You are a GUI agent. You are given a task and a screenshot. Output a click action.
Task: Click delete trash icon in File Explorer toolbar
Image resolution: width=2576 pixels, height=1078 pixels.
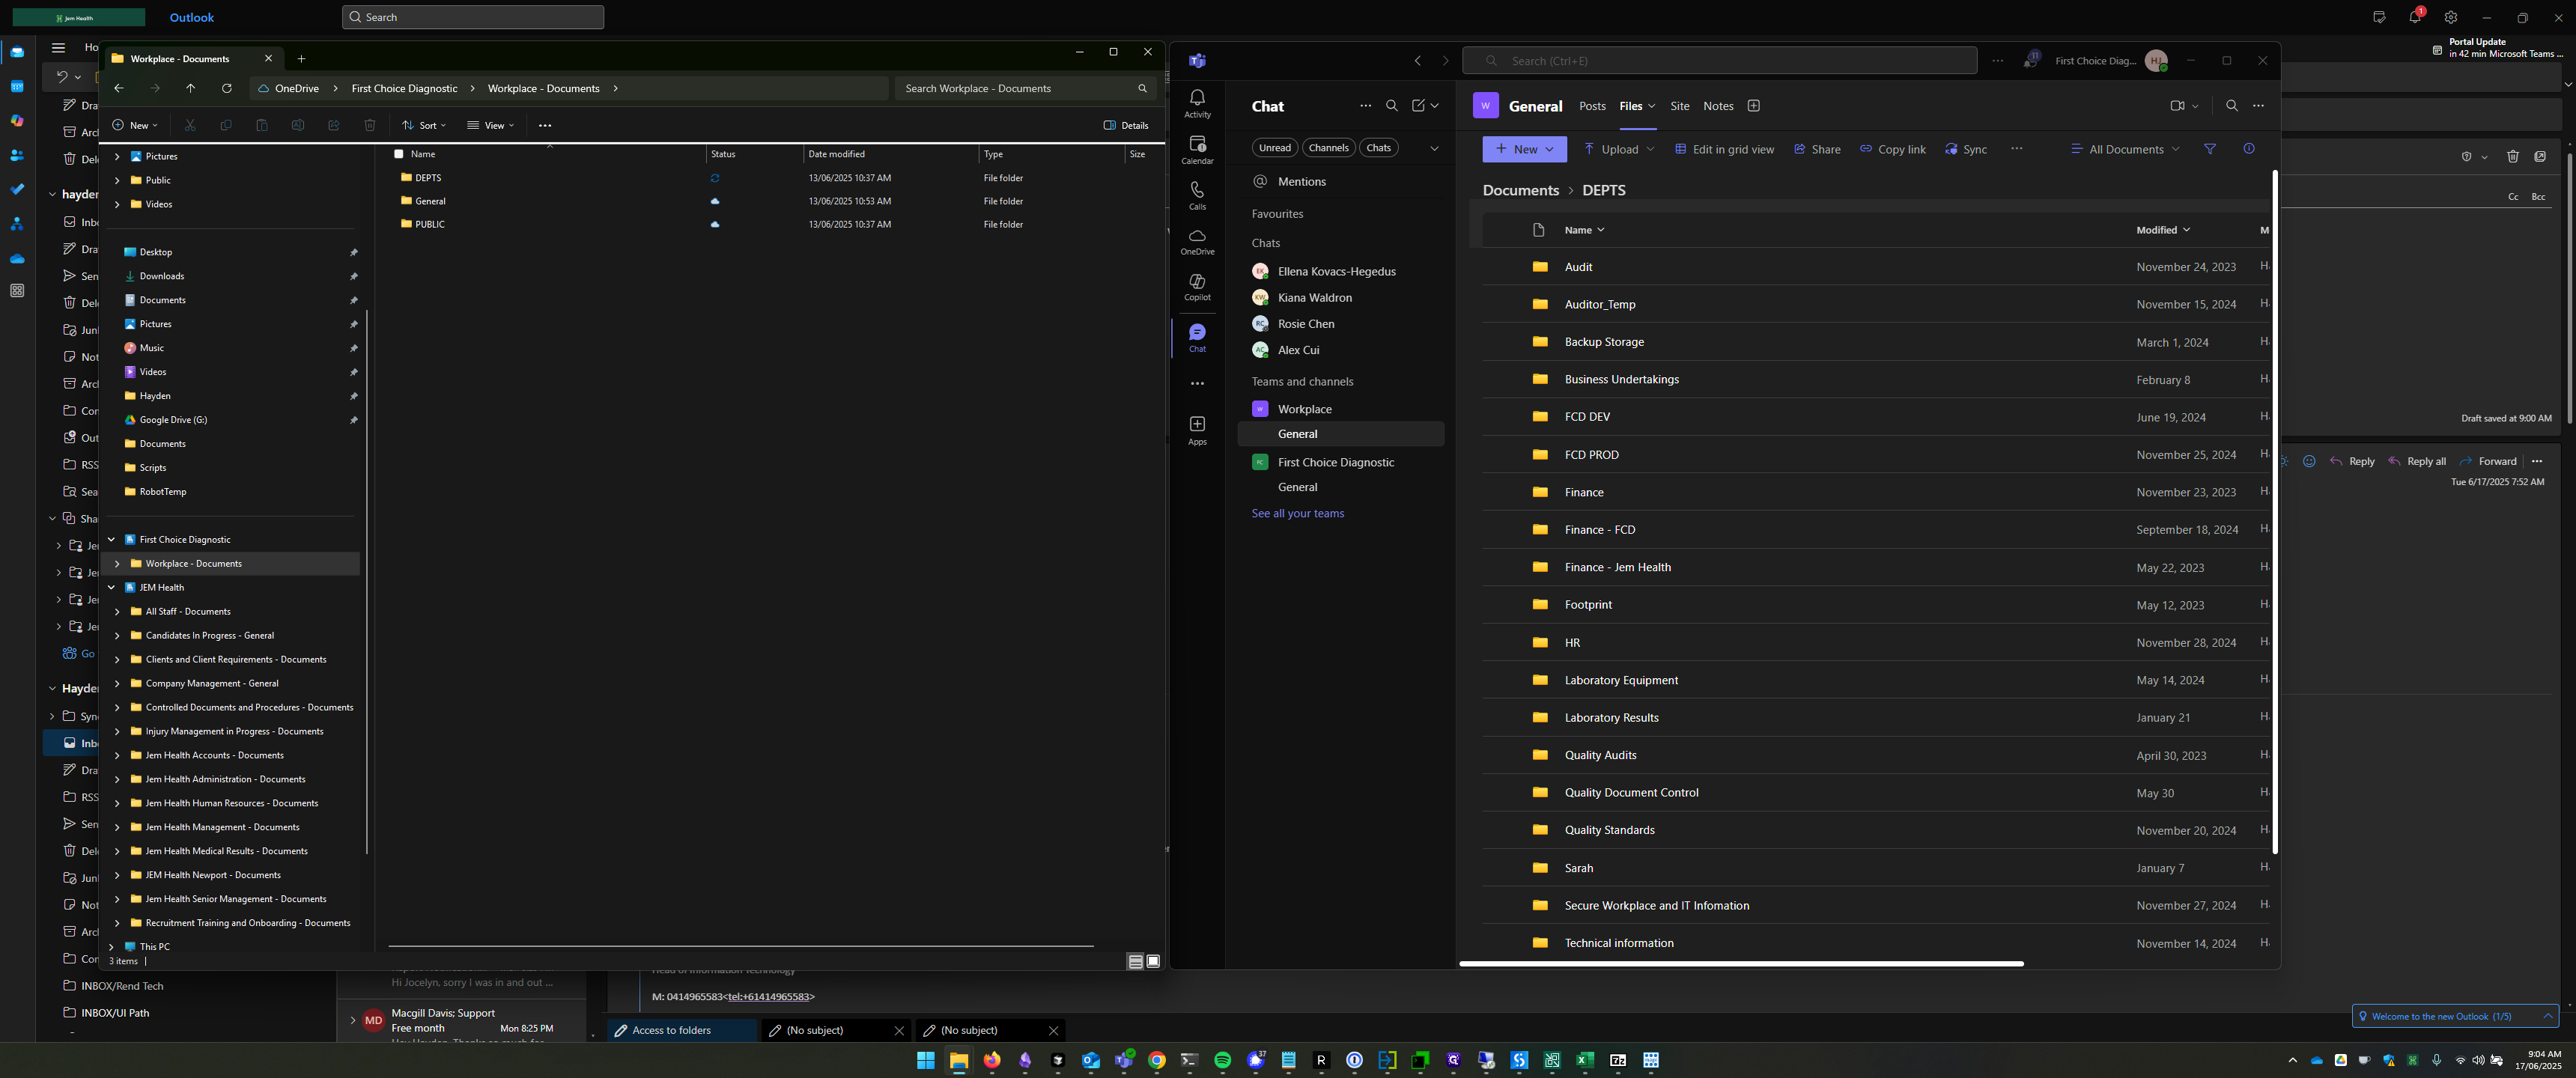click(x=370, y=125)
